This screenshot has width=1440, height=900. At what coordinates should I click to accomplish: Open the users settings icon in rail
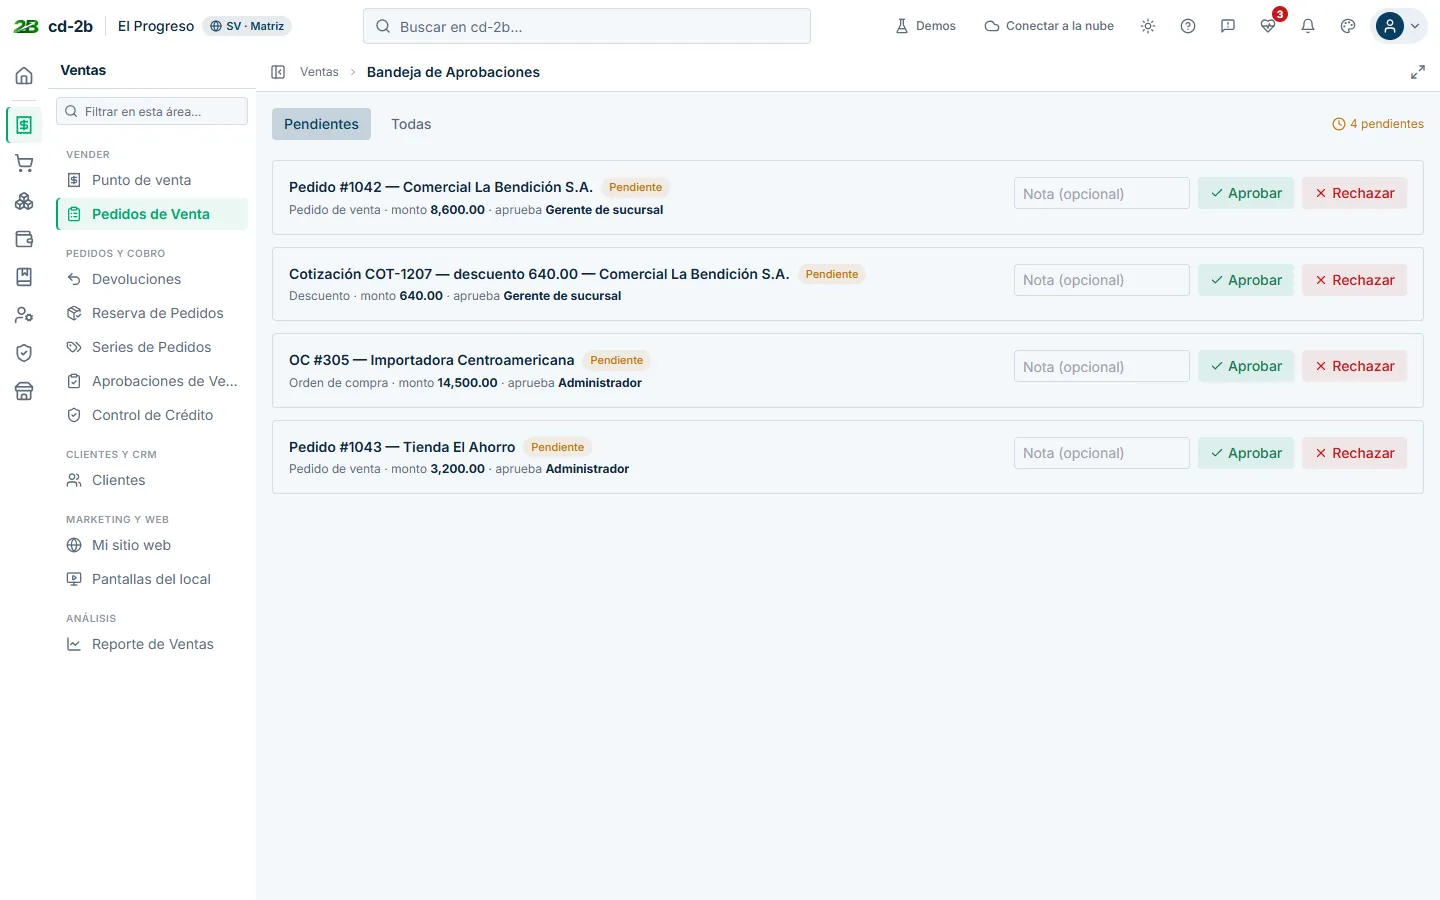click(x=24, y=315)
